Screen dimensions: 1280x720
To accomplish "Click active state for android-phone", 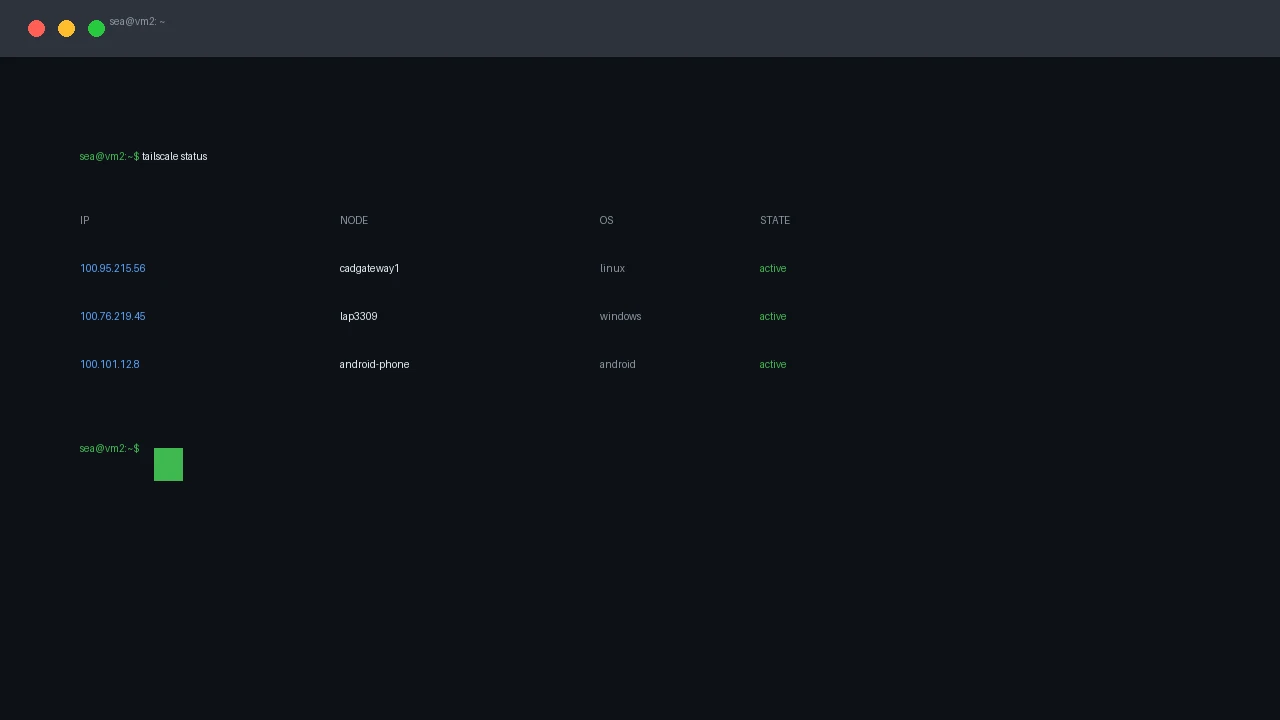I will [773, 365].
